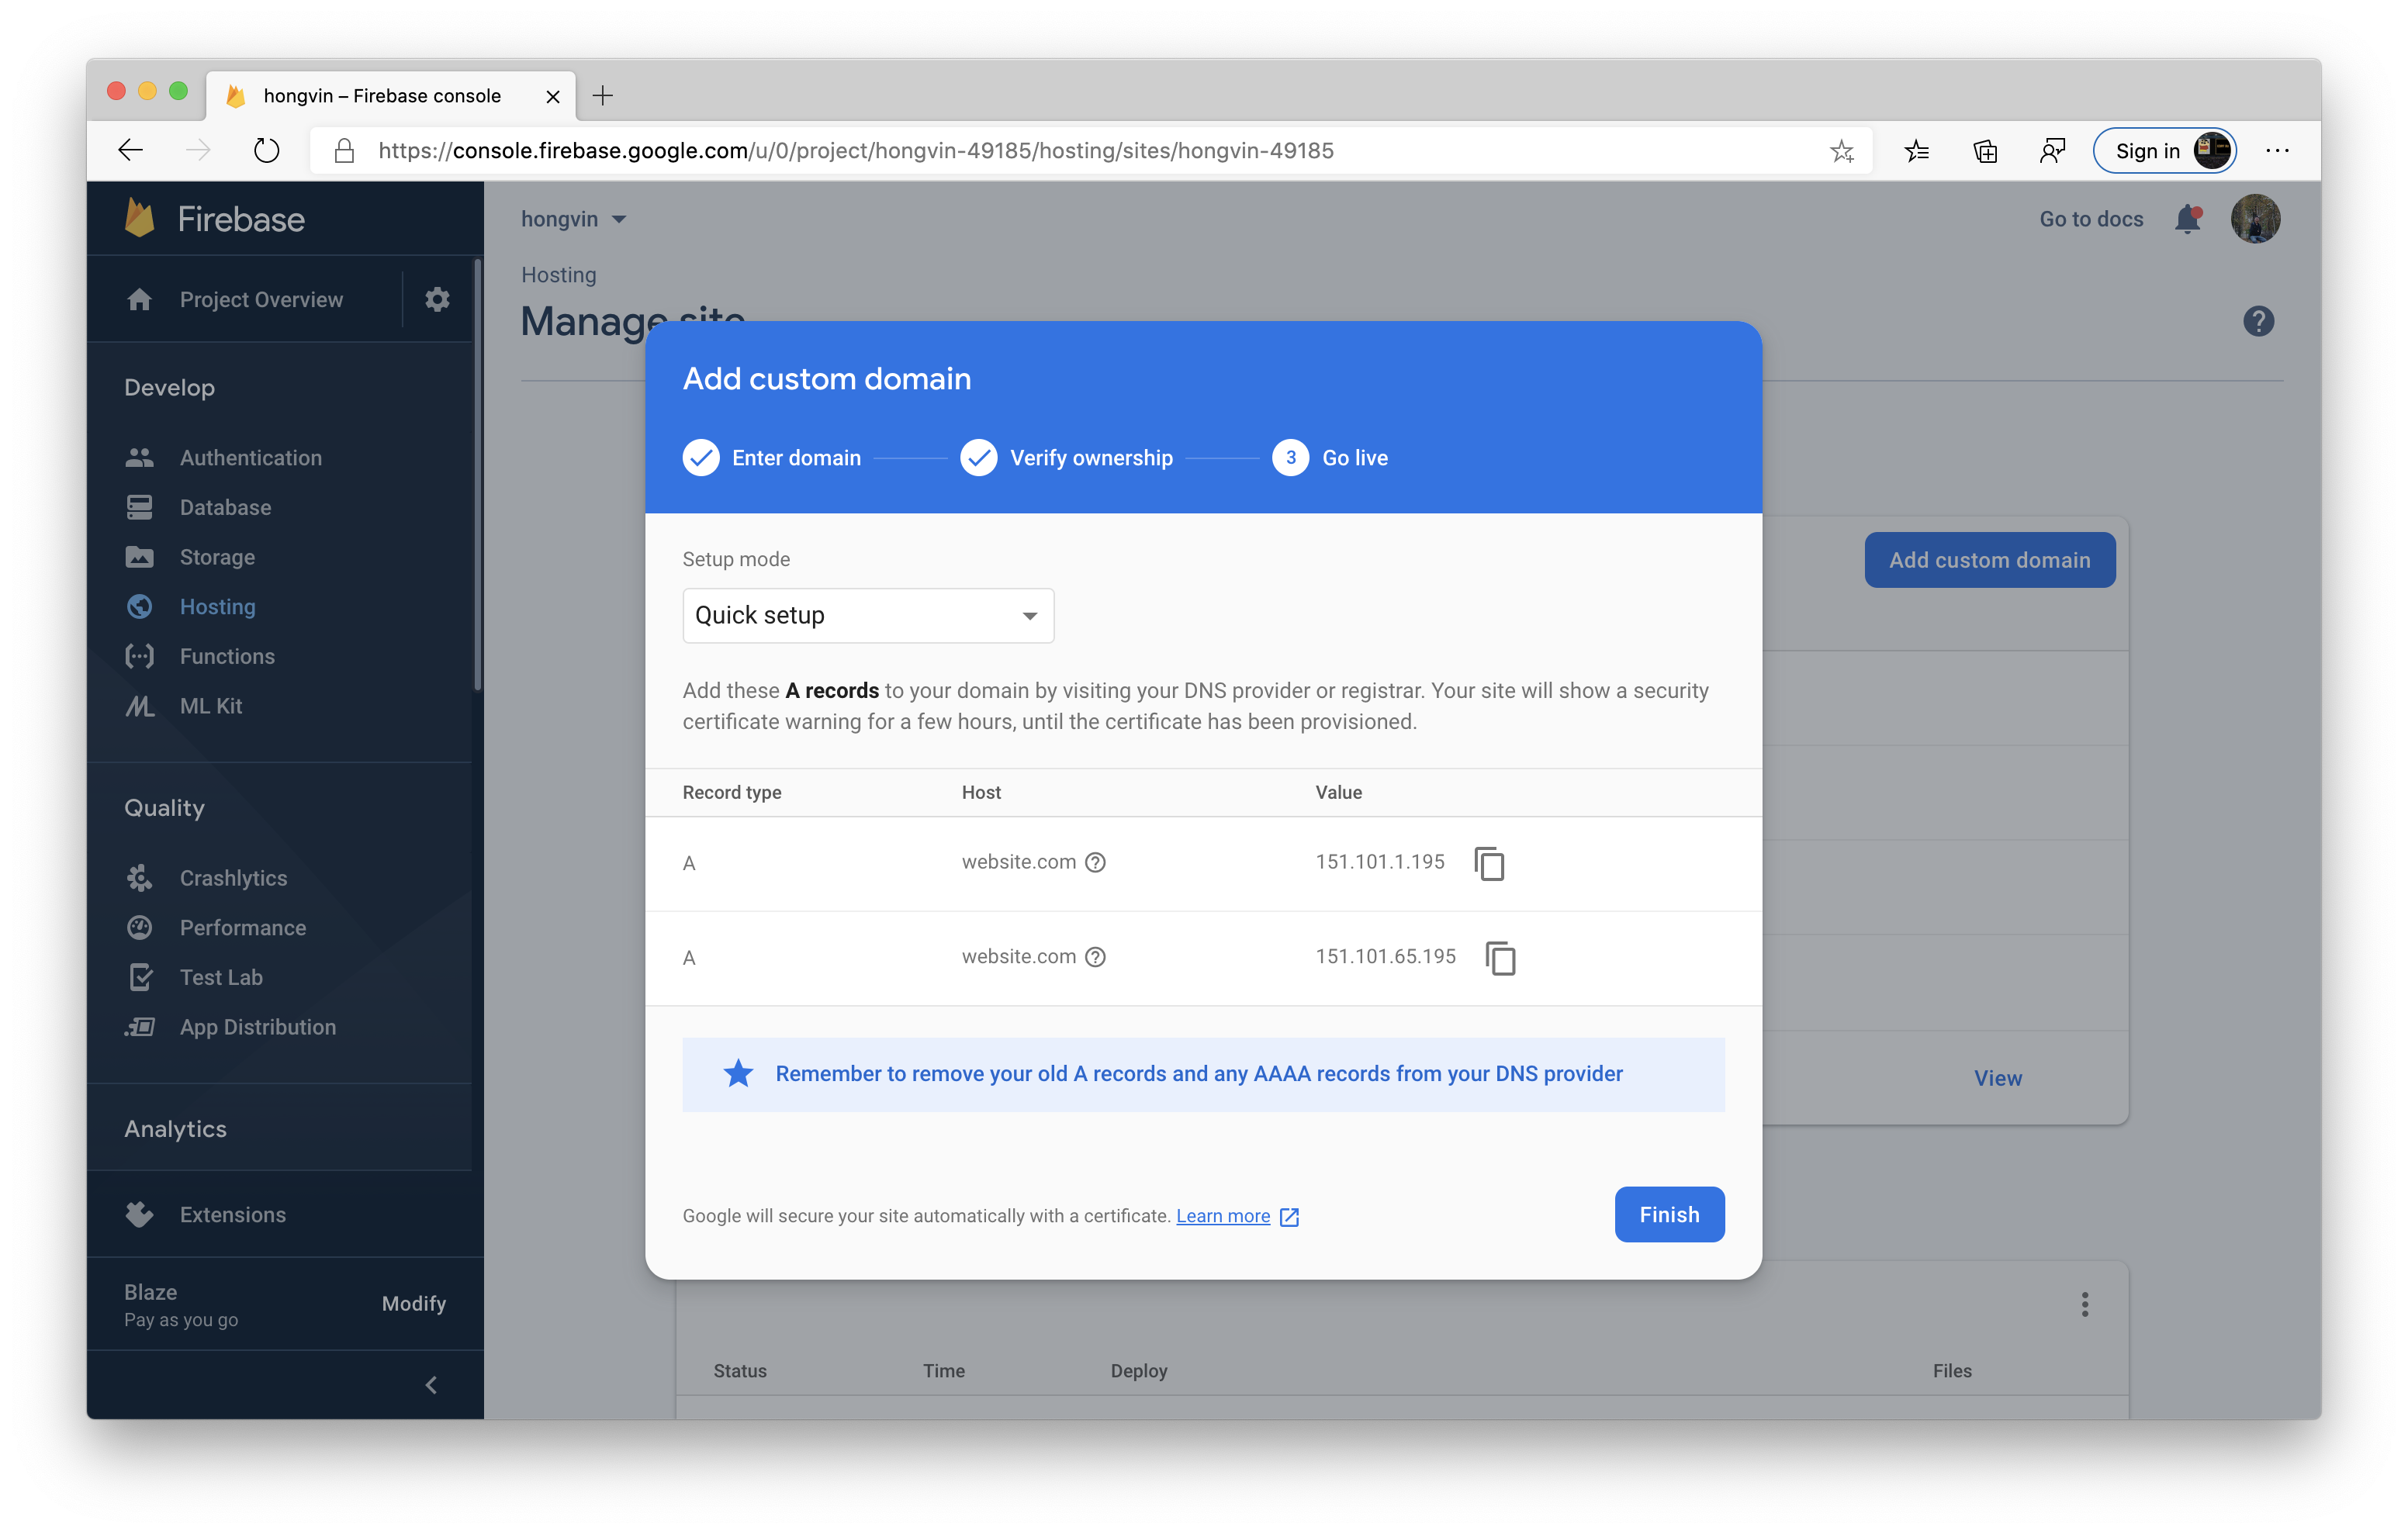Expand the hongvin project selector
Screen dimensions: 2408x1534
[x=574, y=219]
